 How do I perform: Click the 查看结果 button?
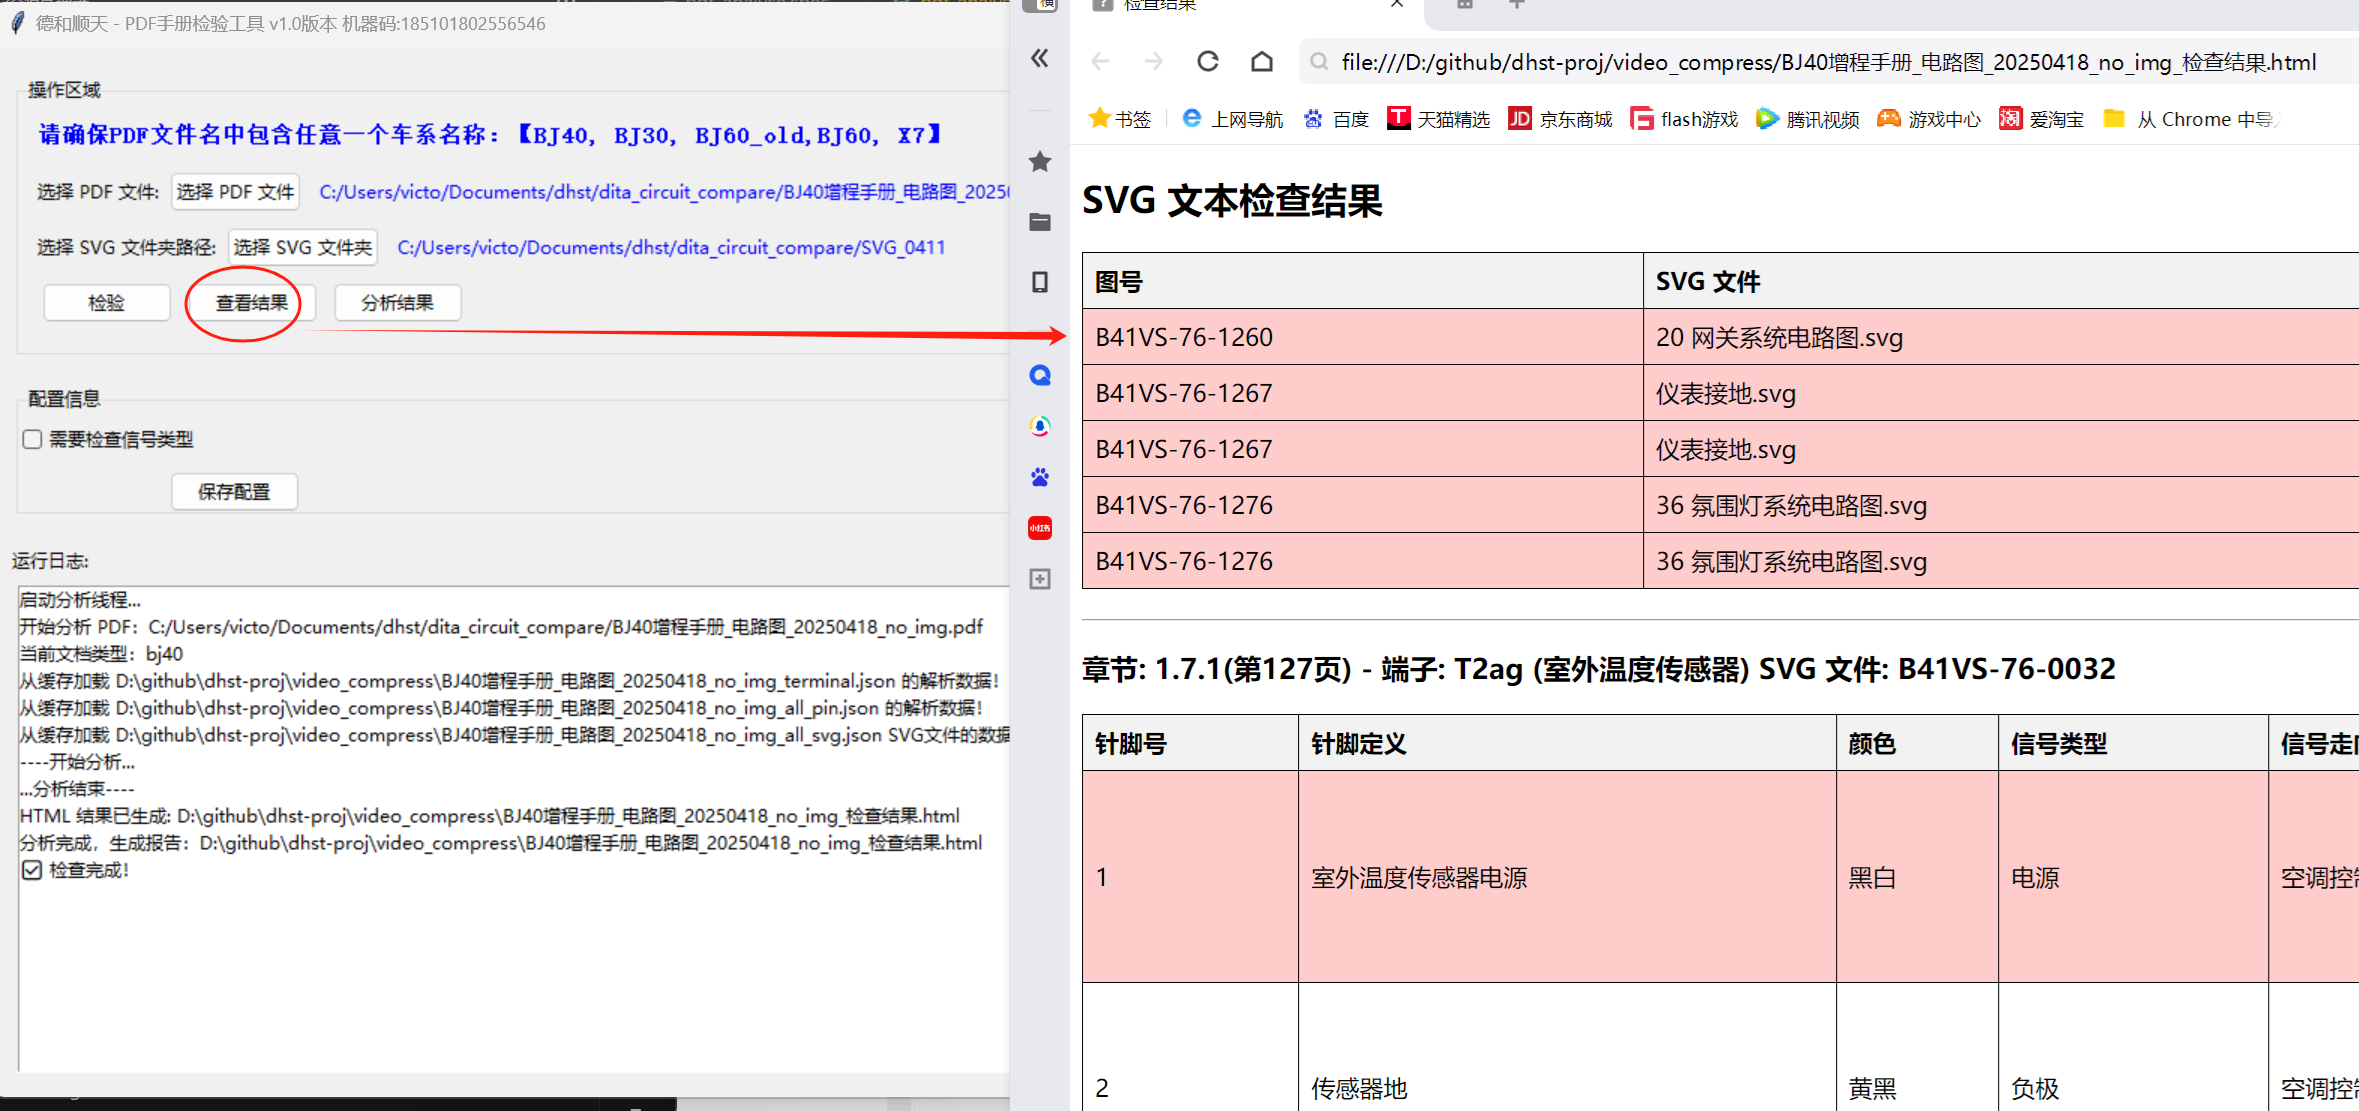click(x=251, y=303)
